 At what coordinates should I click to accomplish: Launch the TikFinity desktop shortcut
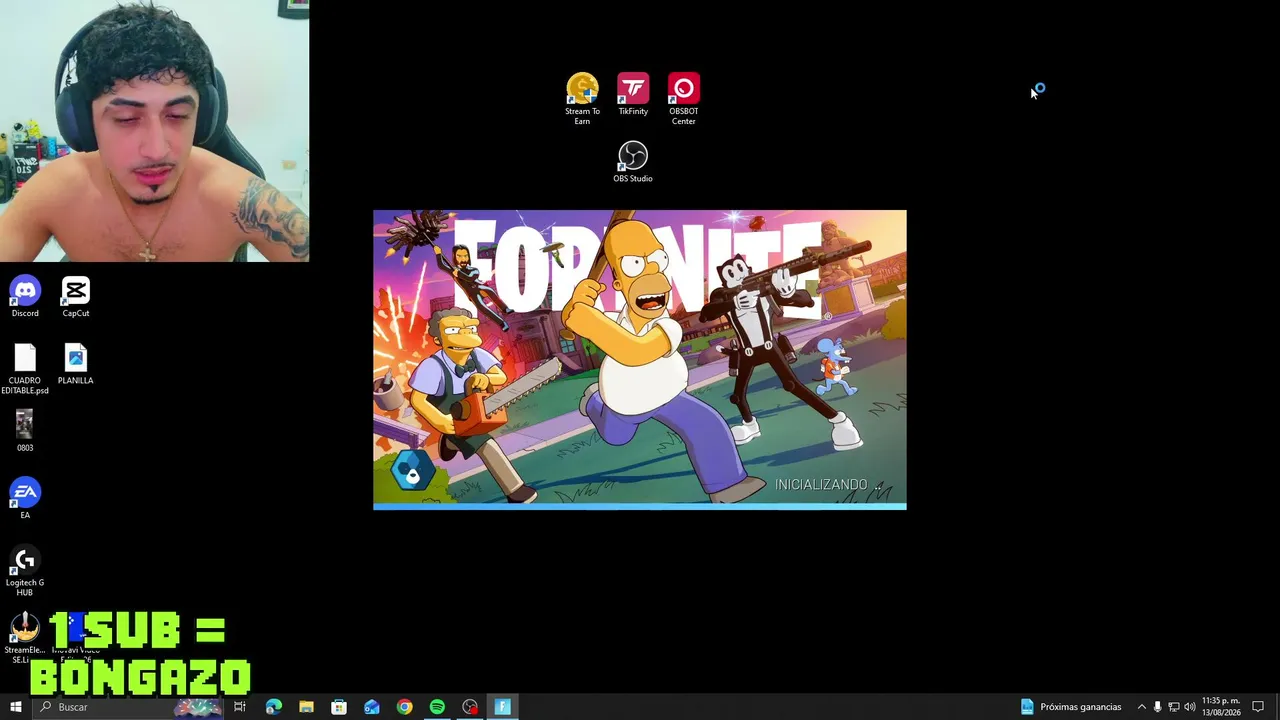pyautogui.click(x=633, y=95)
